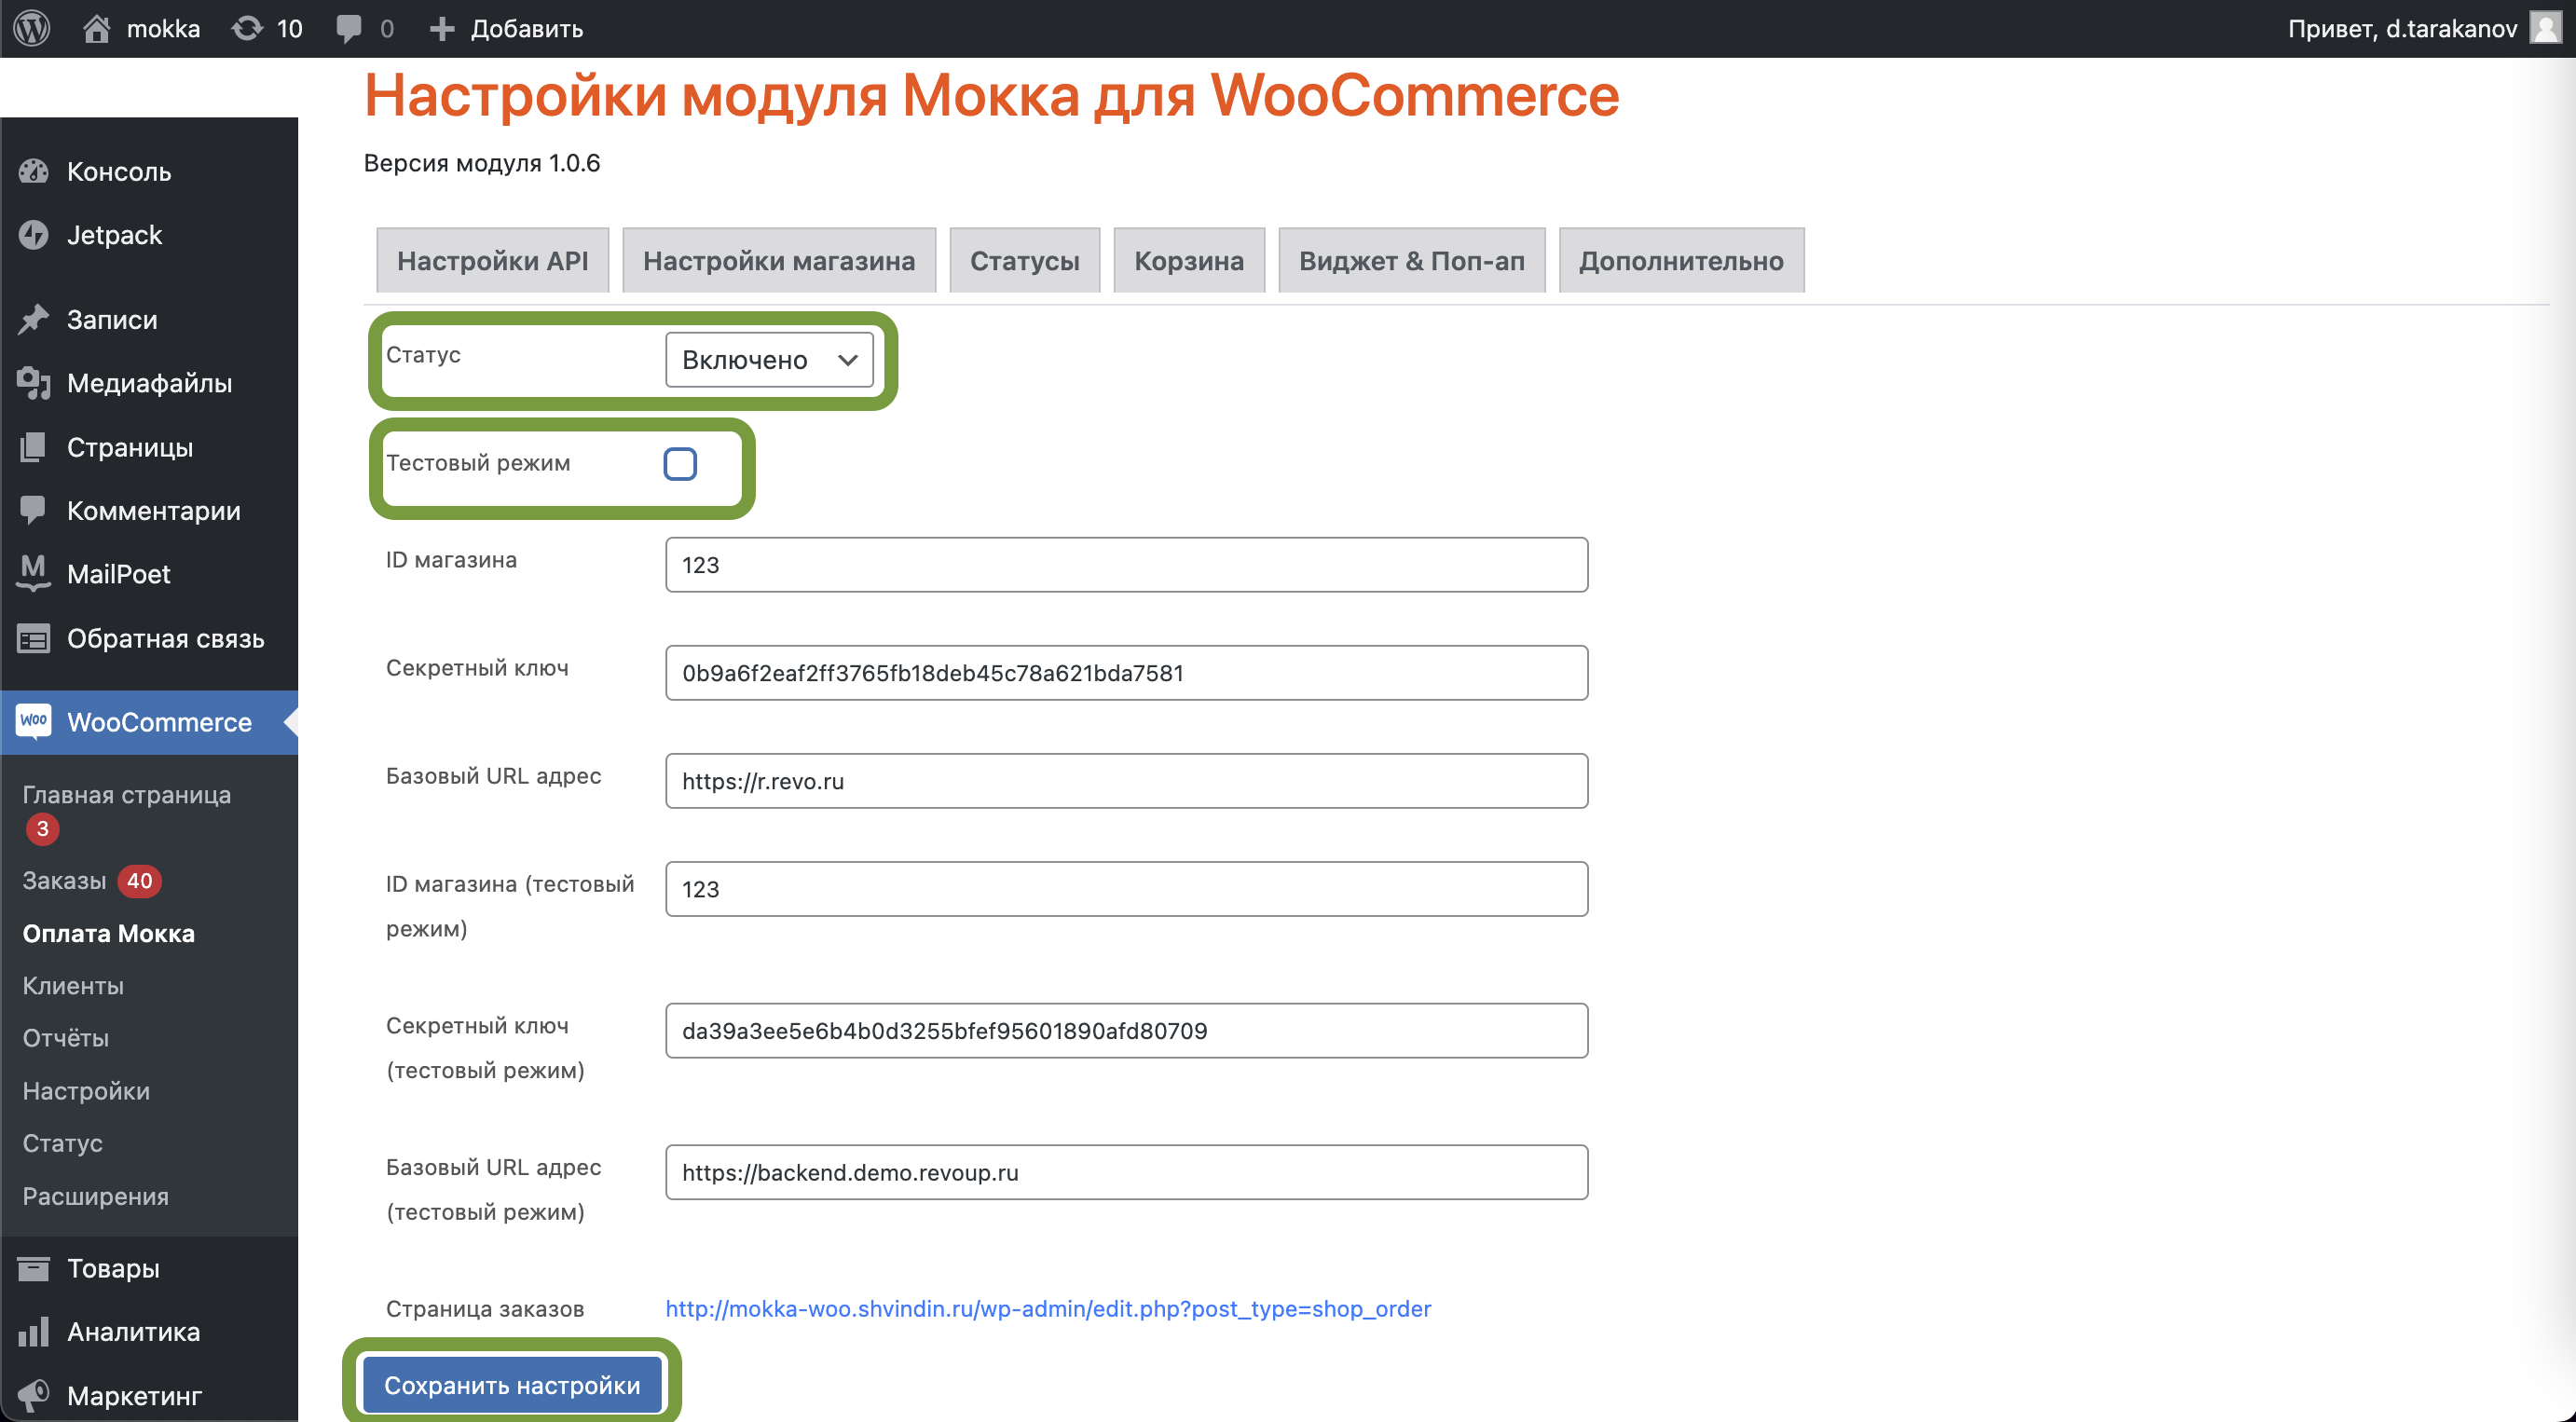Viewport: 2576px width, 1422px height.
Task: Click the ID магазина input field
Action: (x=1126, y=565)
